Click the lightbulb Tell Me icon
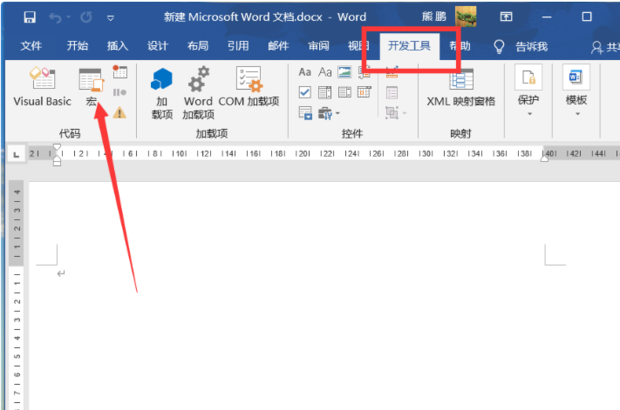620x410 pixels. 499,46
